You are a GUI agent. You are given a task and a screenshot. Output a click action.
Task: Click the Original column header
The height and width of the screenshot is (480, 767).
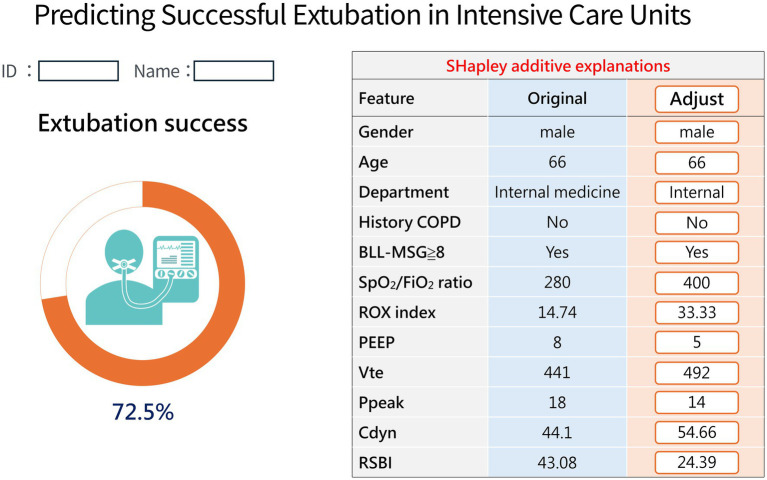pos(557,99)
